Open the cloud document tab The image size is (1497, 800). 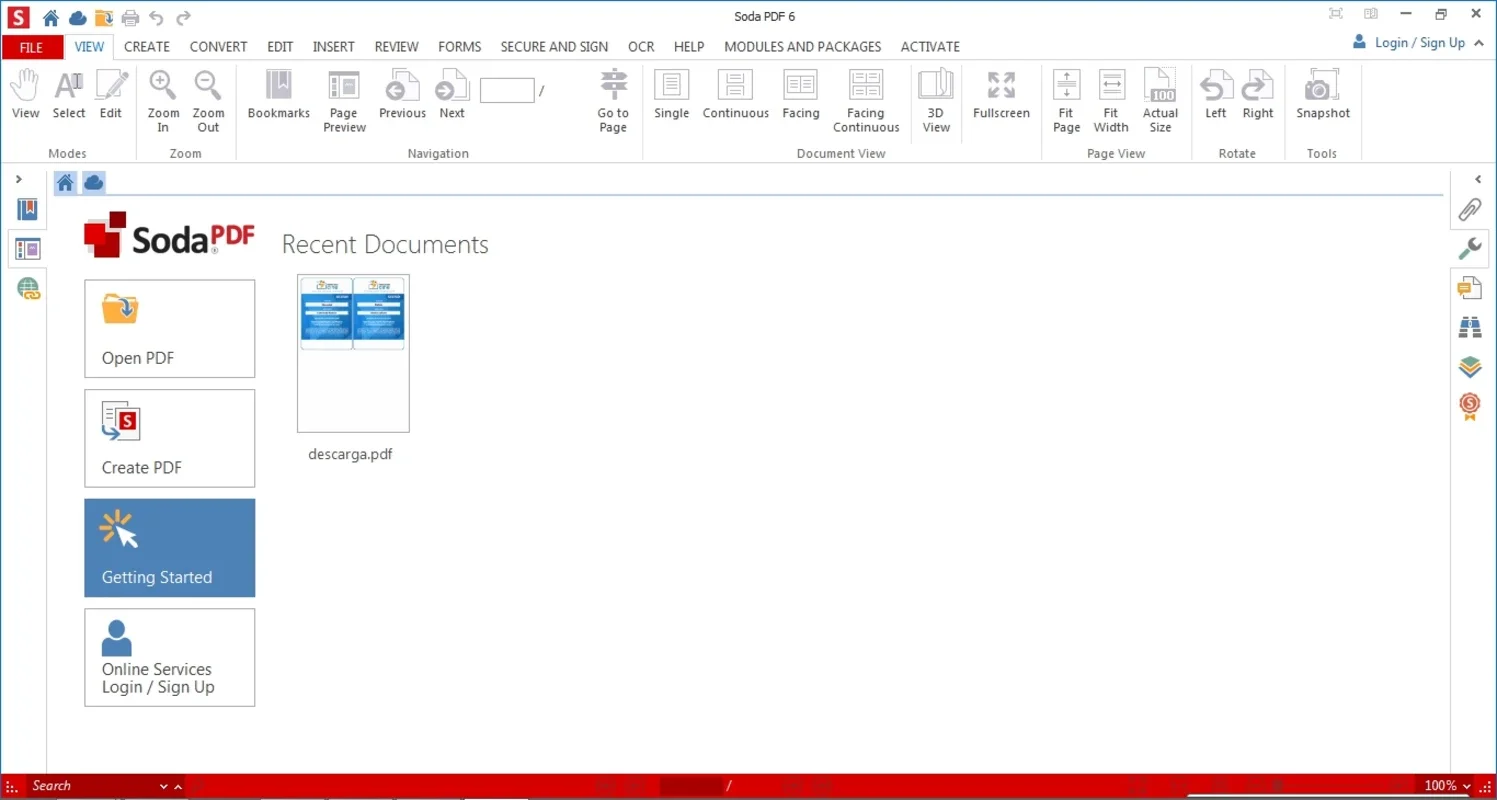93,182
